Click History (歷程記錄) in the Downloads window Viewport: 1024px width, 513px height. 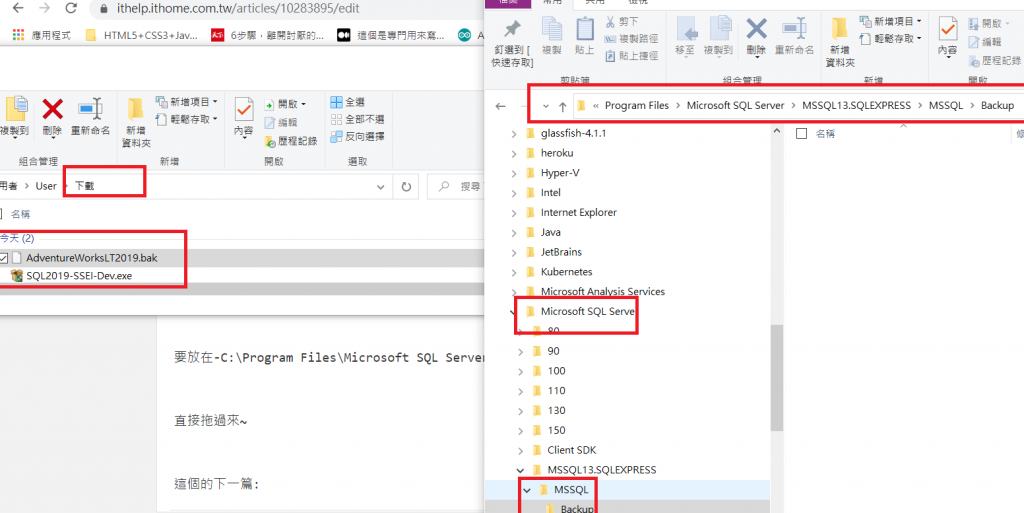tap(291, 140)
